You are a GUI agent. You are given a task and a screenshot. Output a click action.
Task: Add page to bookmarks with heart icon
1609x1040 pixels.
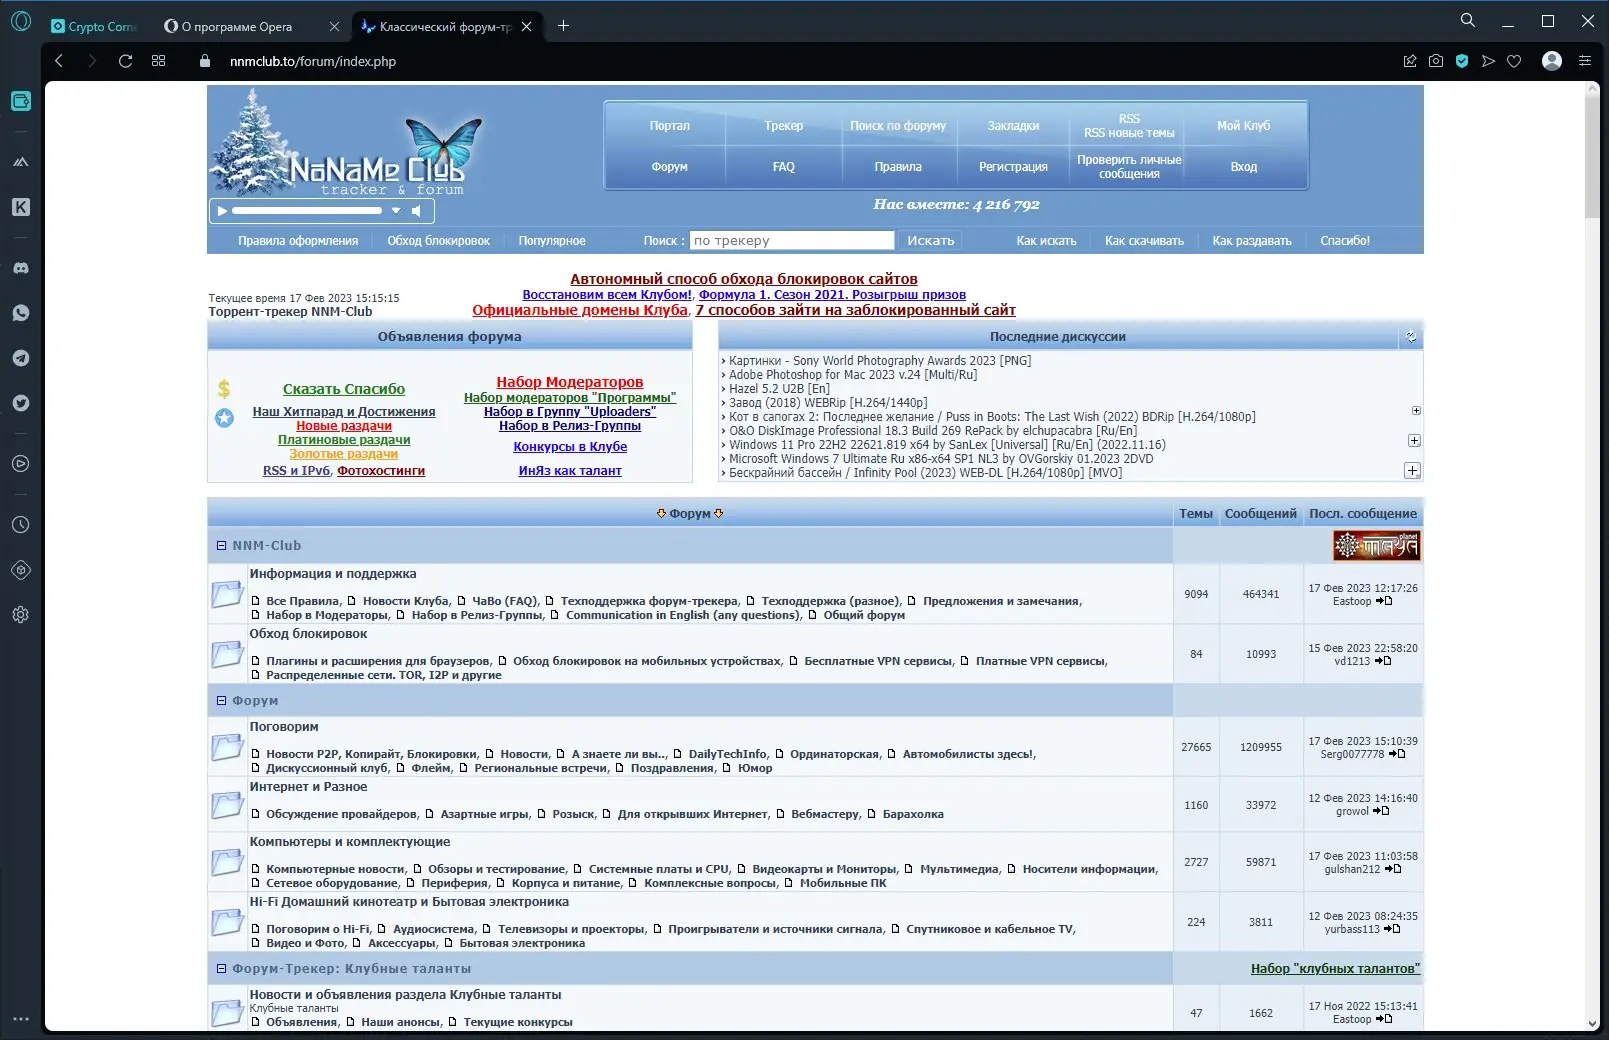pos(1514,61)
